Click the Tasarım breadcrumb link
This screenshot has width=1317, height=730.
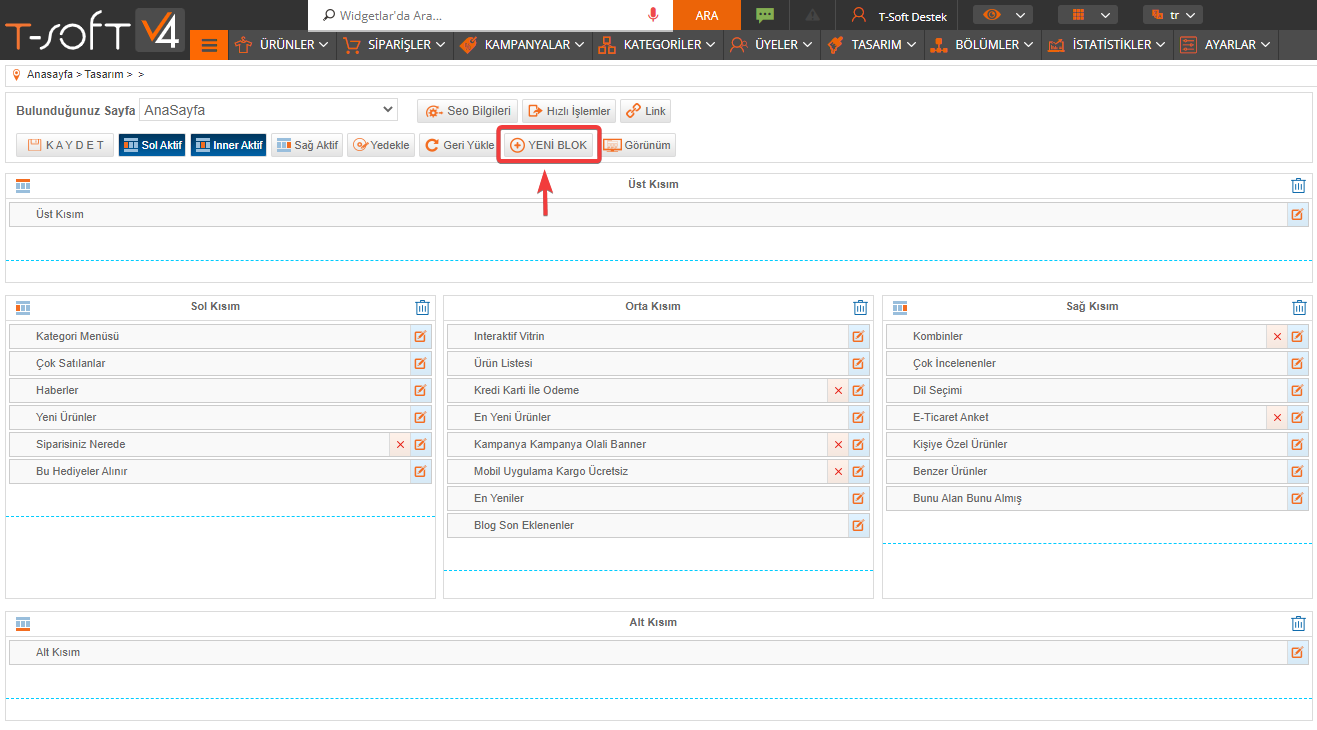tap(104, 75)
